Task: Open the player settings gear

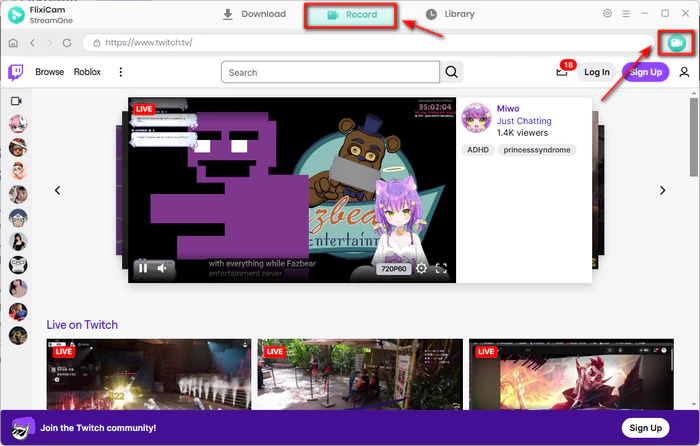Action: pos(421,268)
